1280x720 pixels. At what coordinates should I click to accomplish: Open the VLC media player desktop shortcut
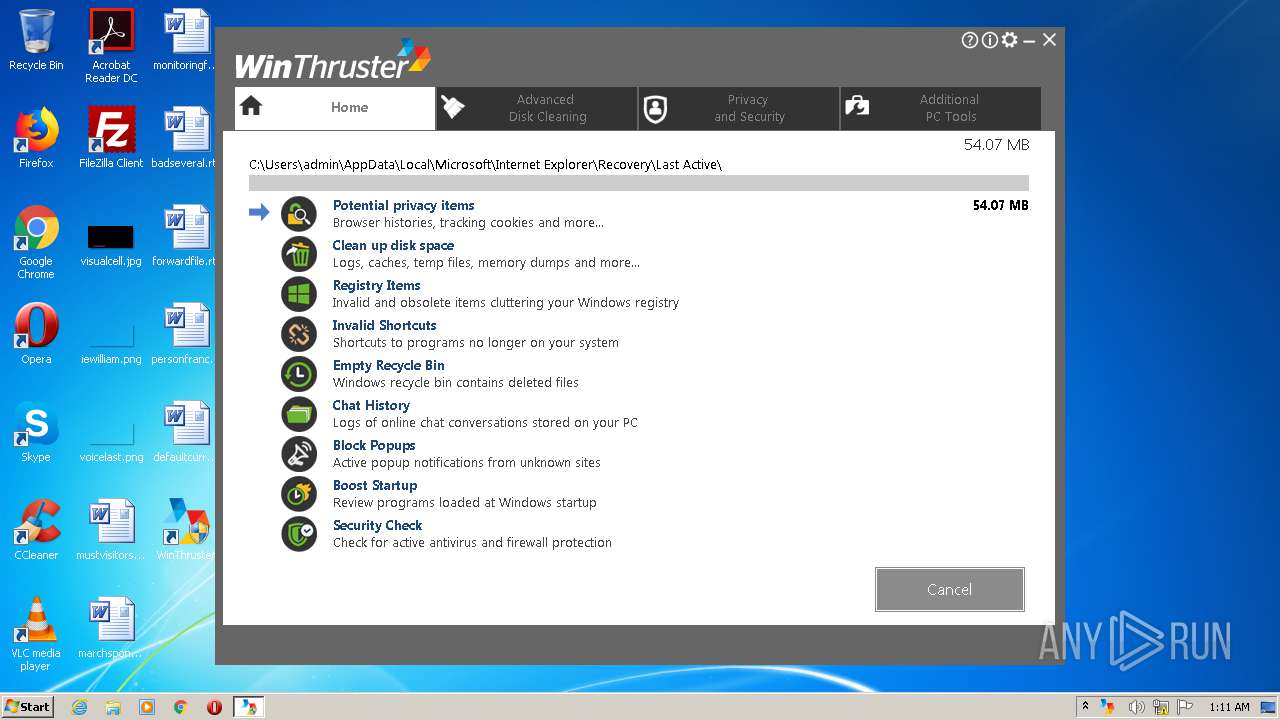coord(36,634)
